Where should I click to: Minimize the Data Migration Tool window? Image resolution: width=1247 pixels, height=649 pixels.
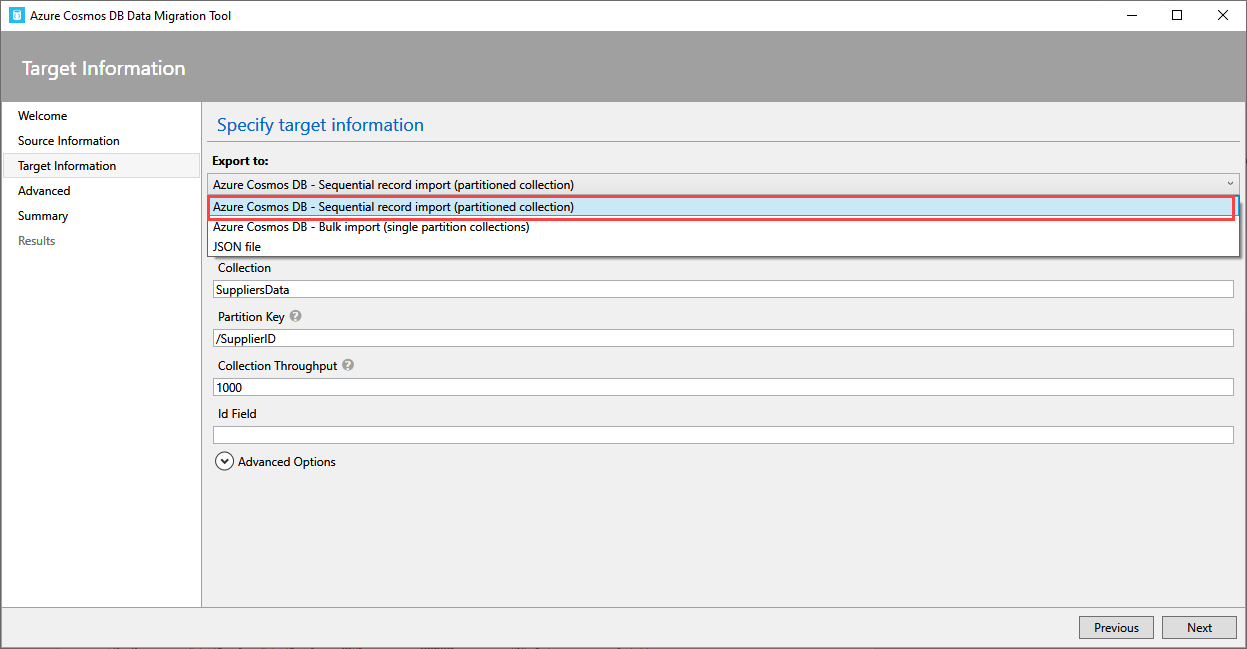[1132, 15]
